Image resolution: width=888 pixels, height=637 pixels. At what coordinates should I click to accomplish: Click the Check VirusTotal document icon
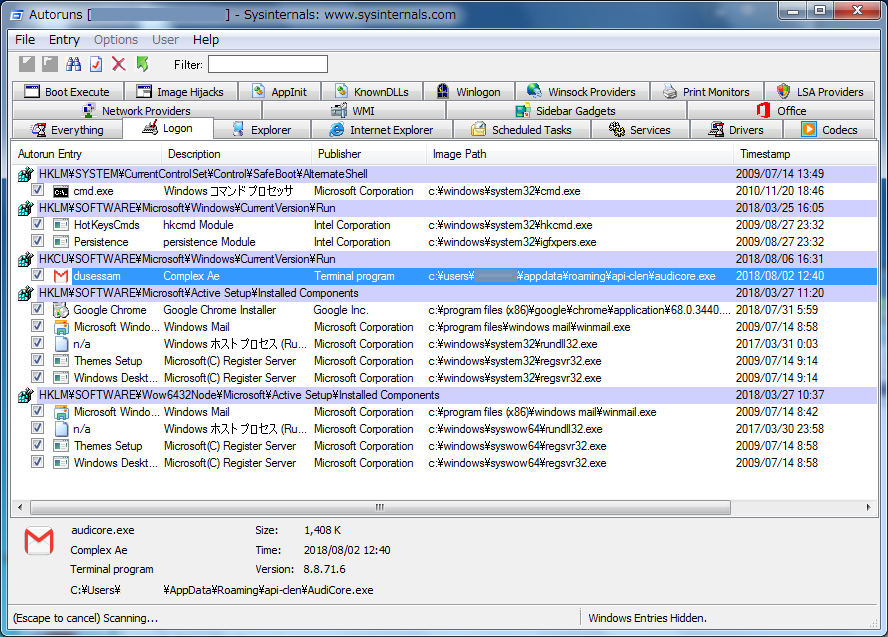coord(96,64)
